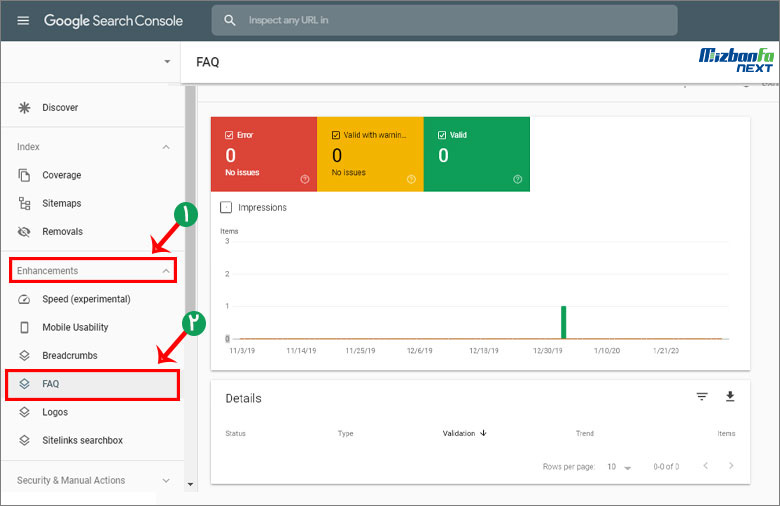
Task: Enable the Impressions checkbox
Action: [226, 207]
